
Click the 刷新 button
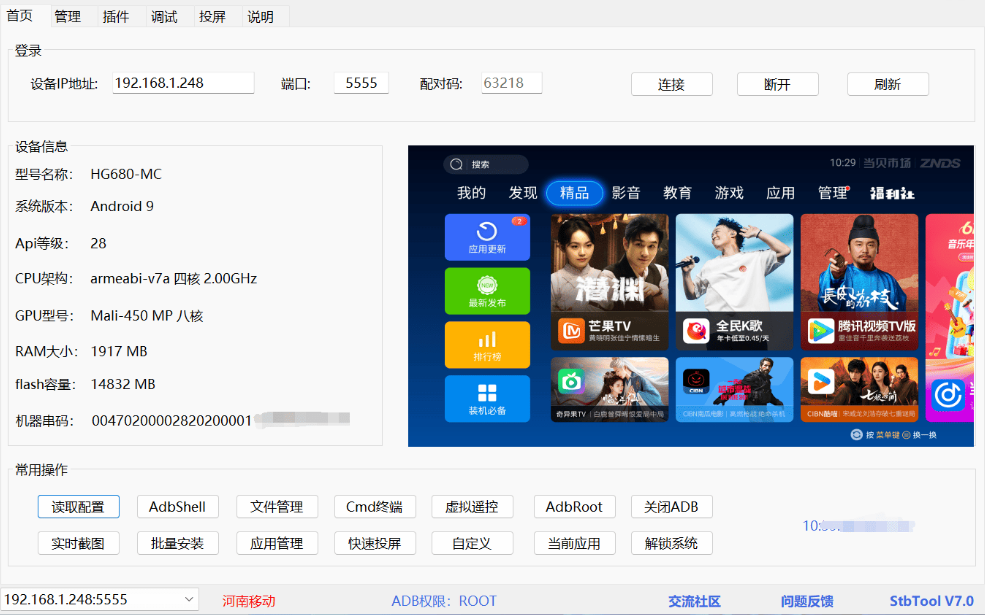point(887,84)
